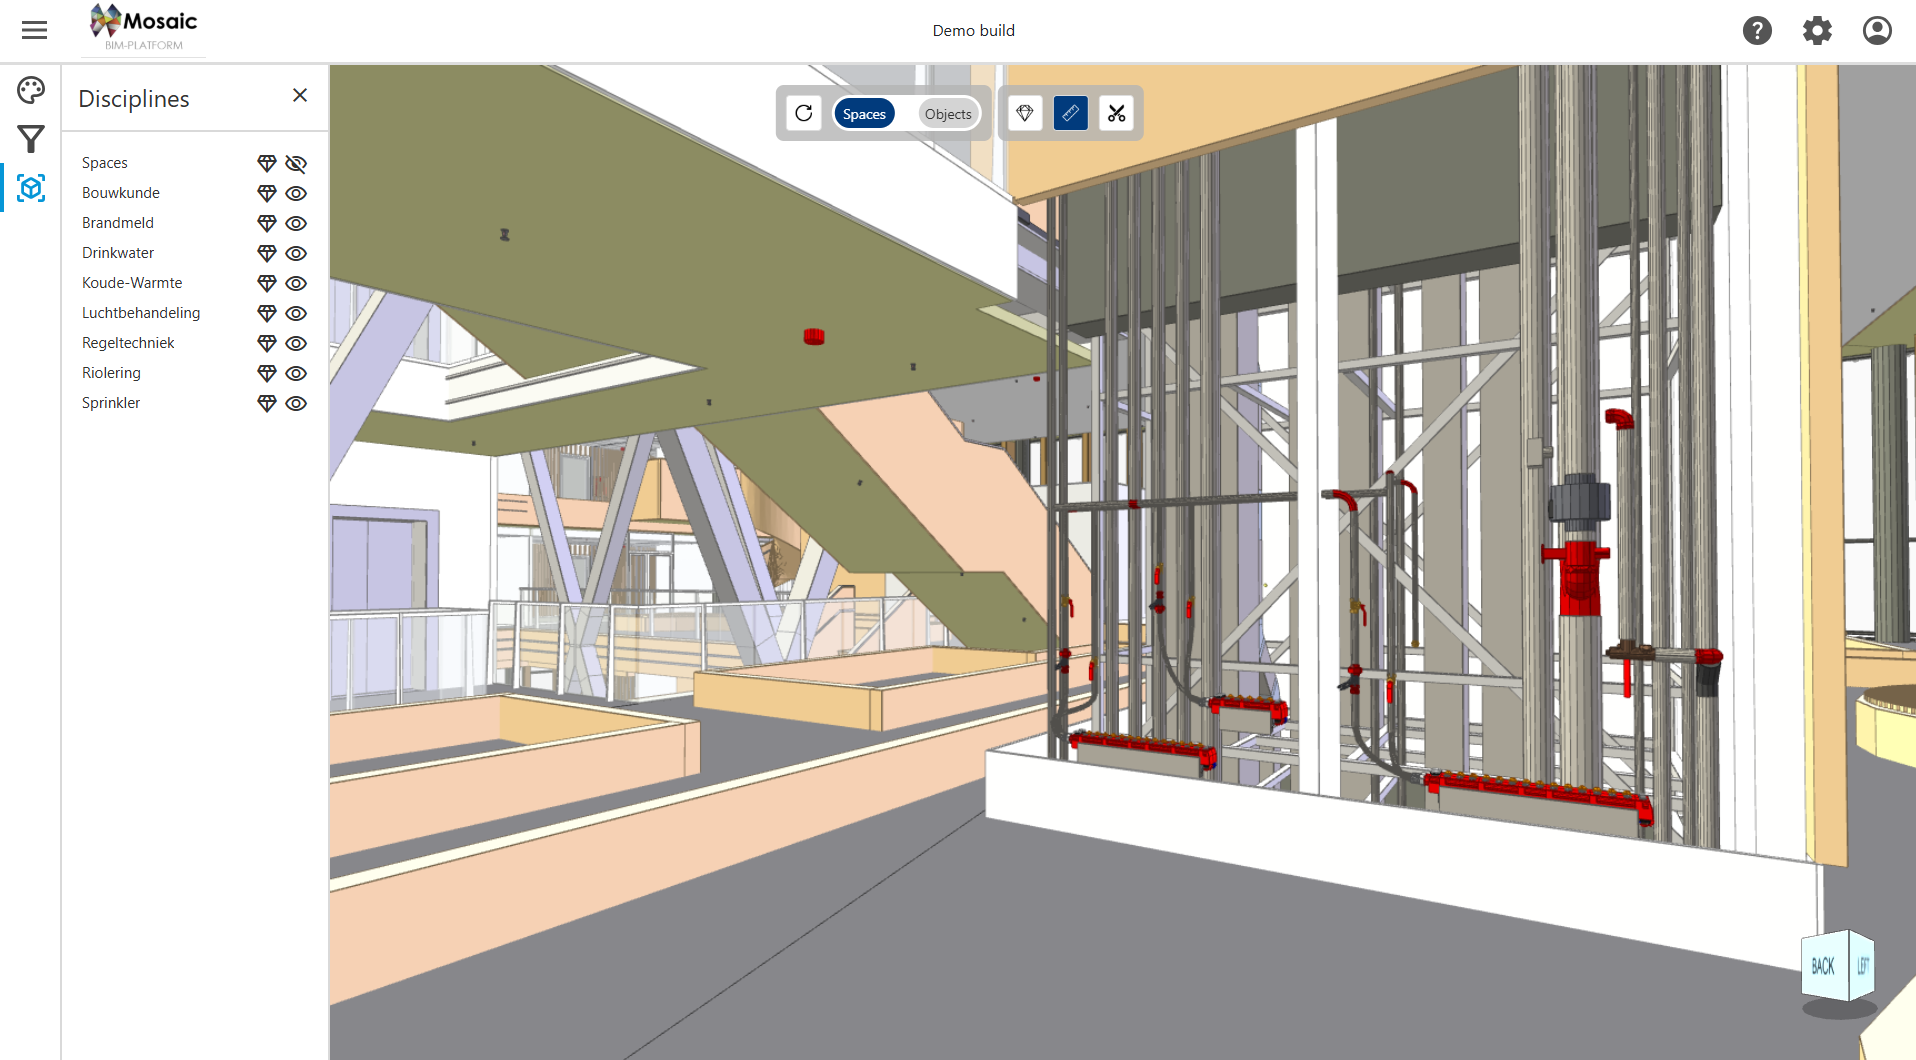Image resolution: width=1916 pixels, height=1060 pixels.
Task: Activate the measure ruler tool
Action: [1071, 113]
